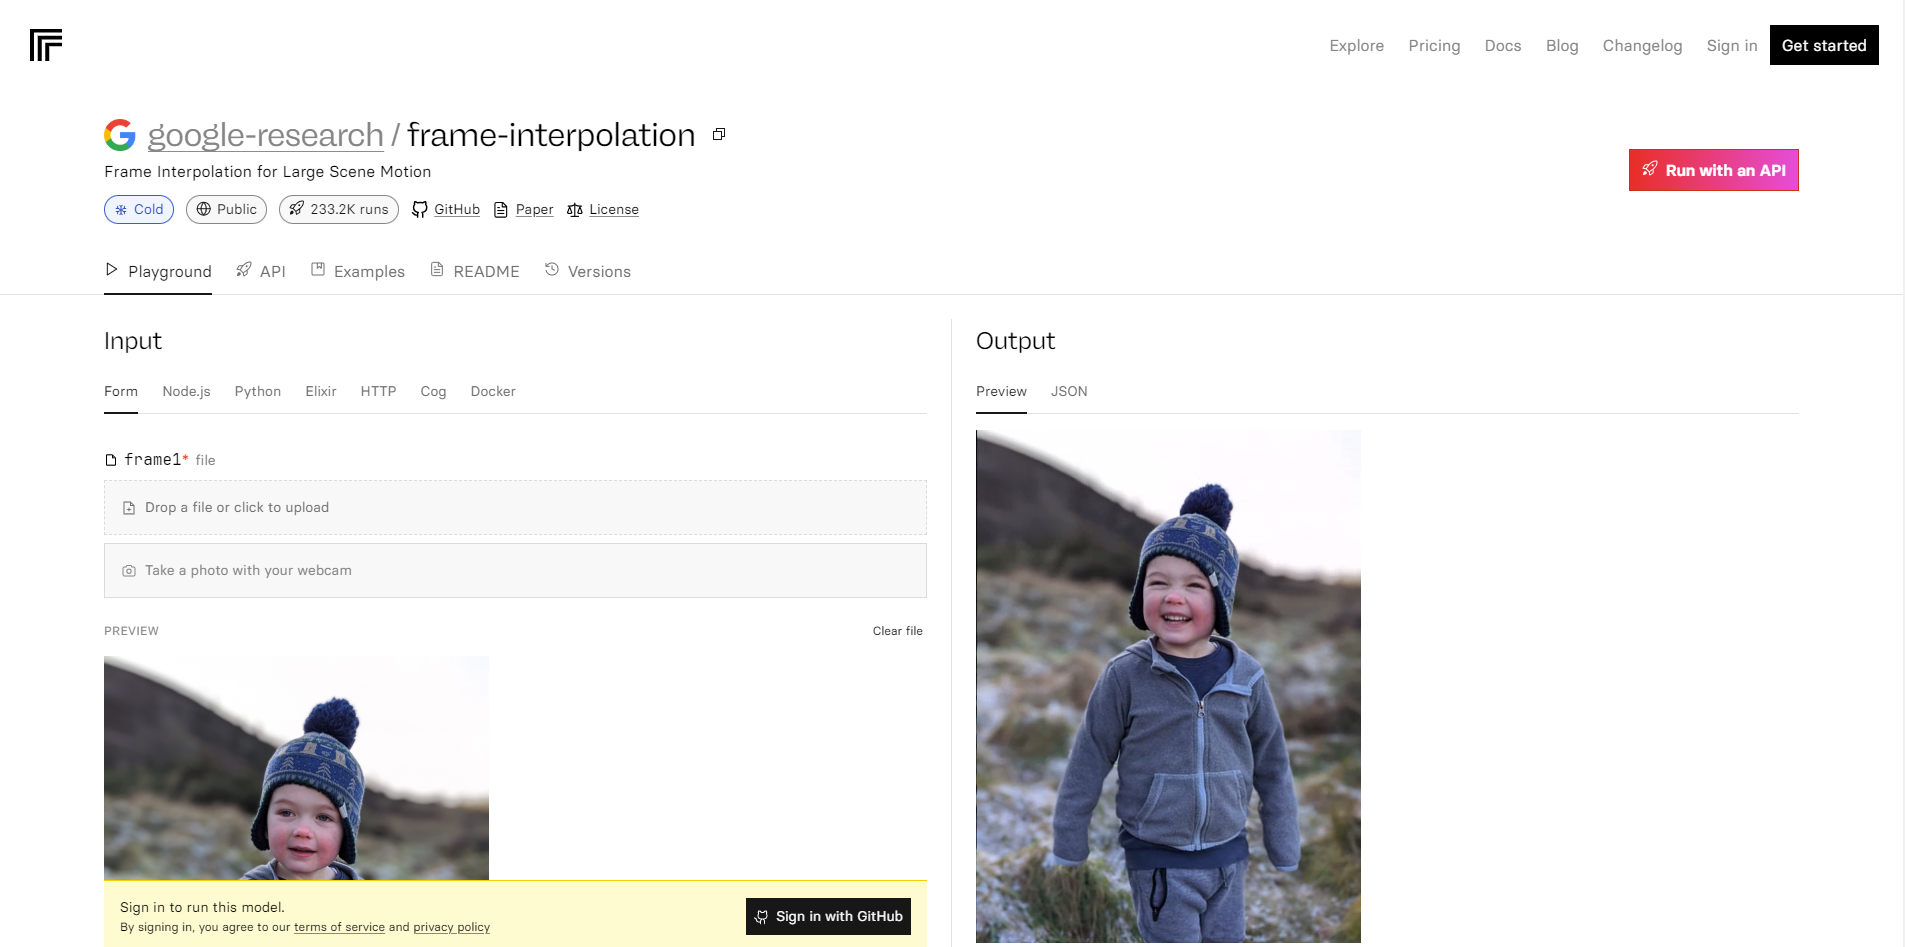
Task: Click Sign in with GitHub button
Action: 828,916
